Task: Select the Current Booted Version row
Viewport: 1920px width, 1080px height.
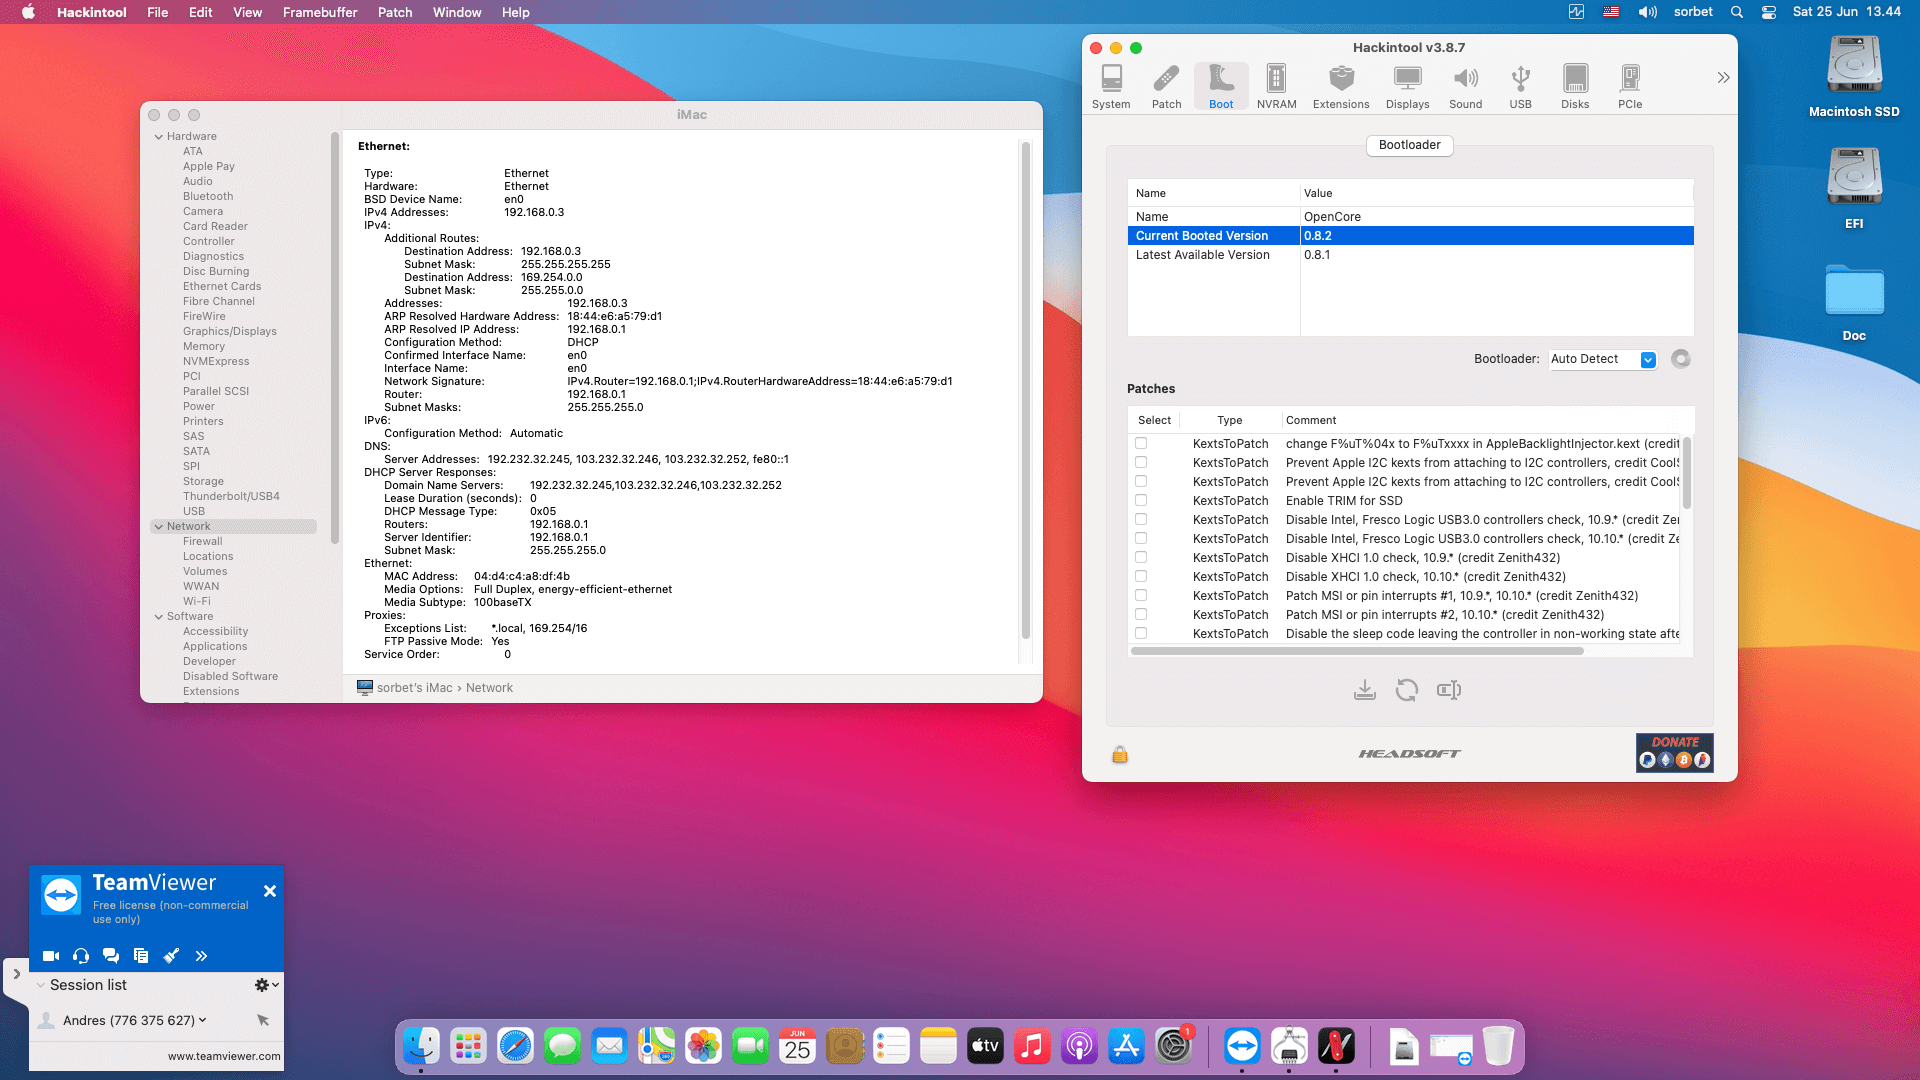Action: tap(1410, 236)
